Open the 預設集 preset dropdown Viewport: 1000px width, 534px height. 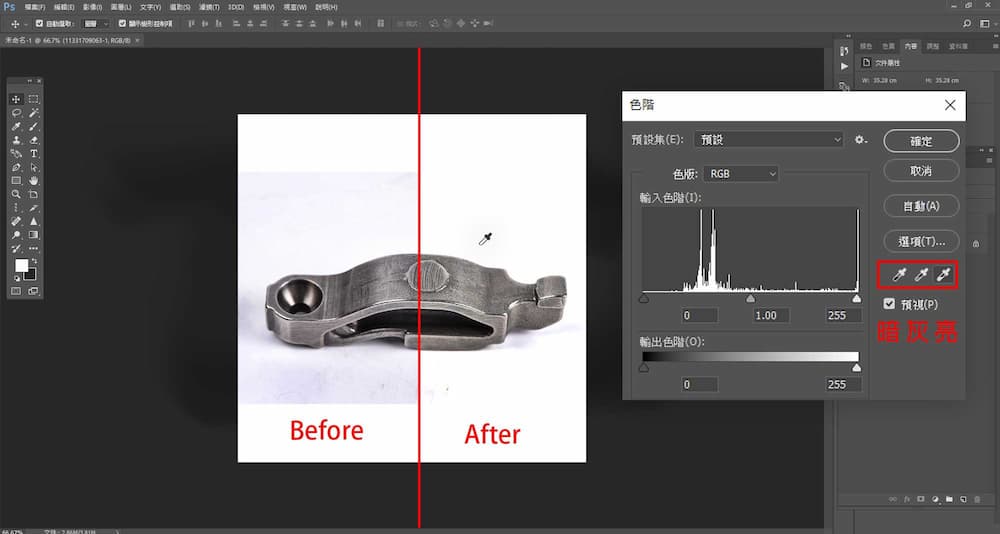(x=770, y=140)
